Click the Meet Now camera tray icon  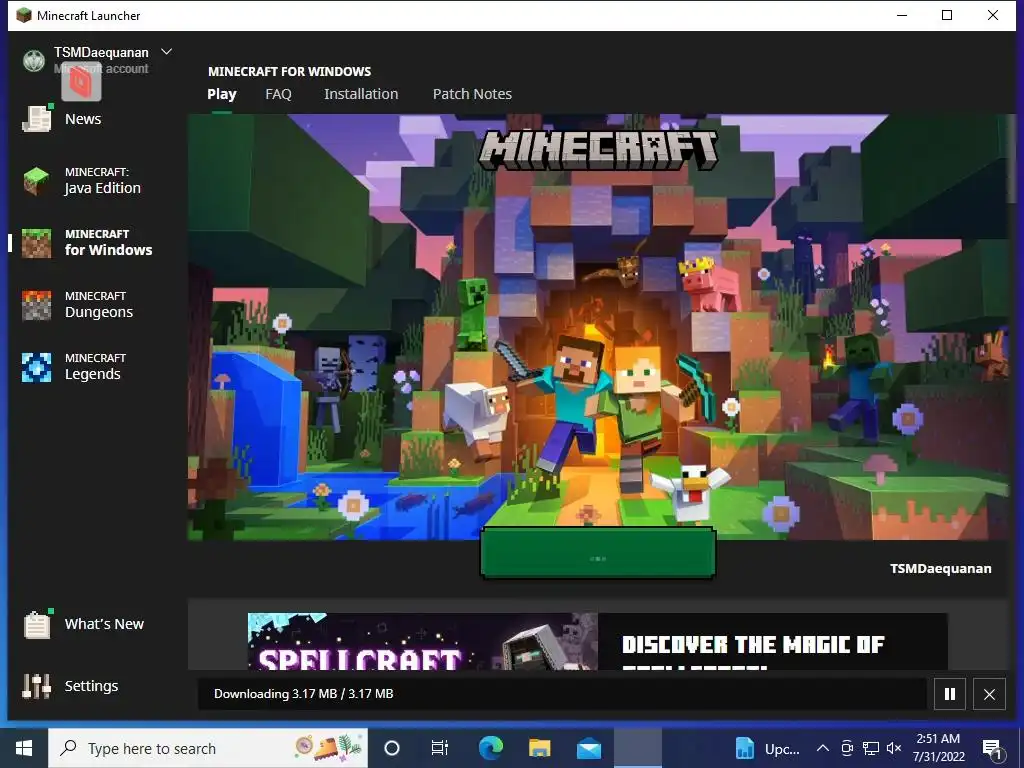click(x=847, y=748)
